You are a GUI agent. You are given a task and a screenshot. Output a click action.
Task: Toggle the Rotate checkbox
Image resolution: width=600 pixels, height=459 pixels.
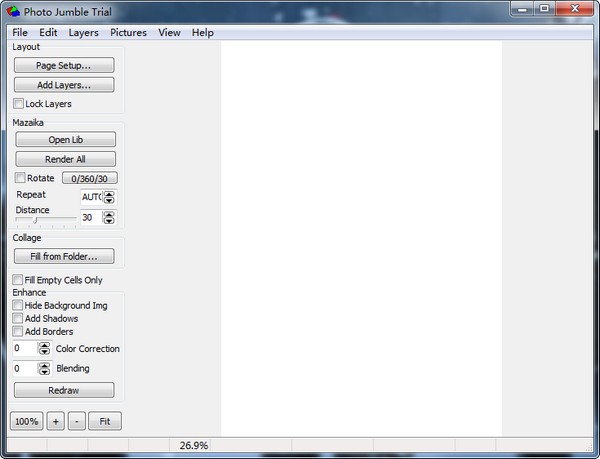tap(20, 177)
